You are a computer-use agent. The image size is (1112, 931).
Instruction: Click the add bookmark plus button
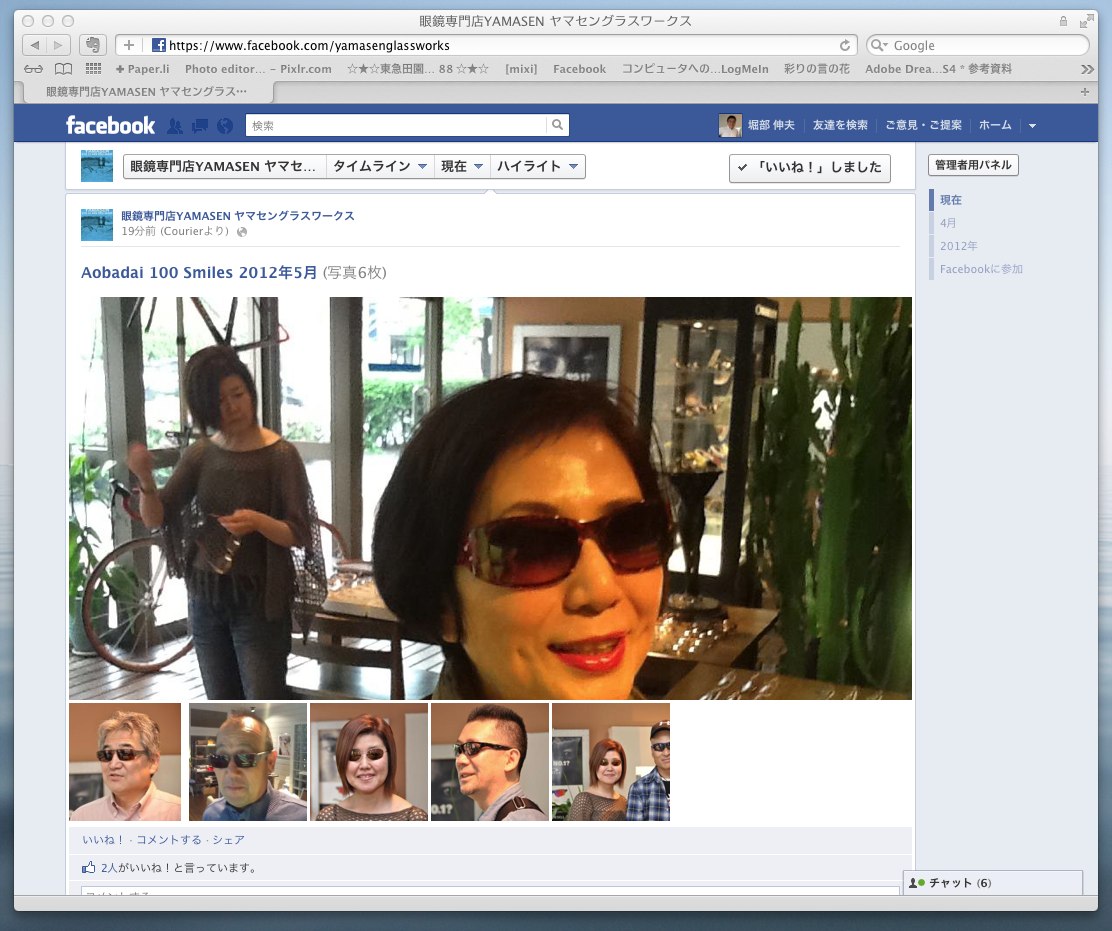click(x=128, y=45)
